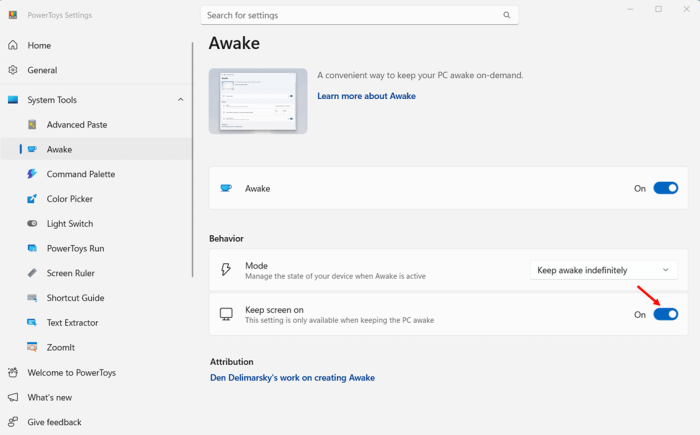Viewport: 700px width, 435px height.
Task: Click the convenient way to keep PC awake description
Action: click(420, 75)
